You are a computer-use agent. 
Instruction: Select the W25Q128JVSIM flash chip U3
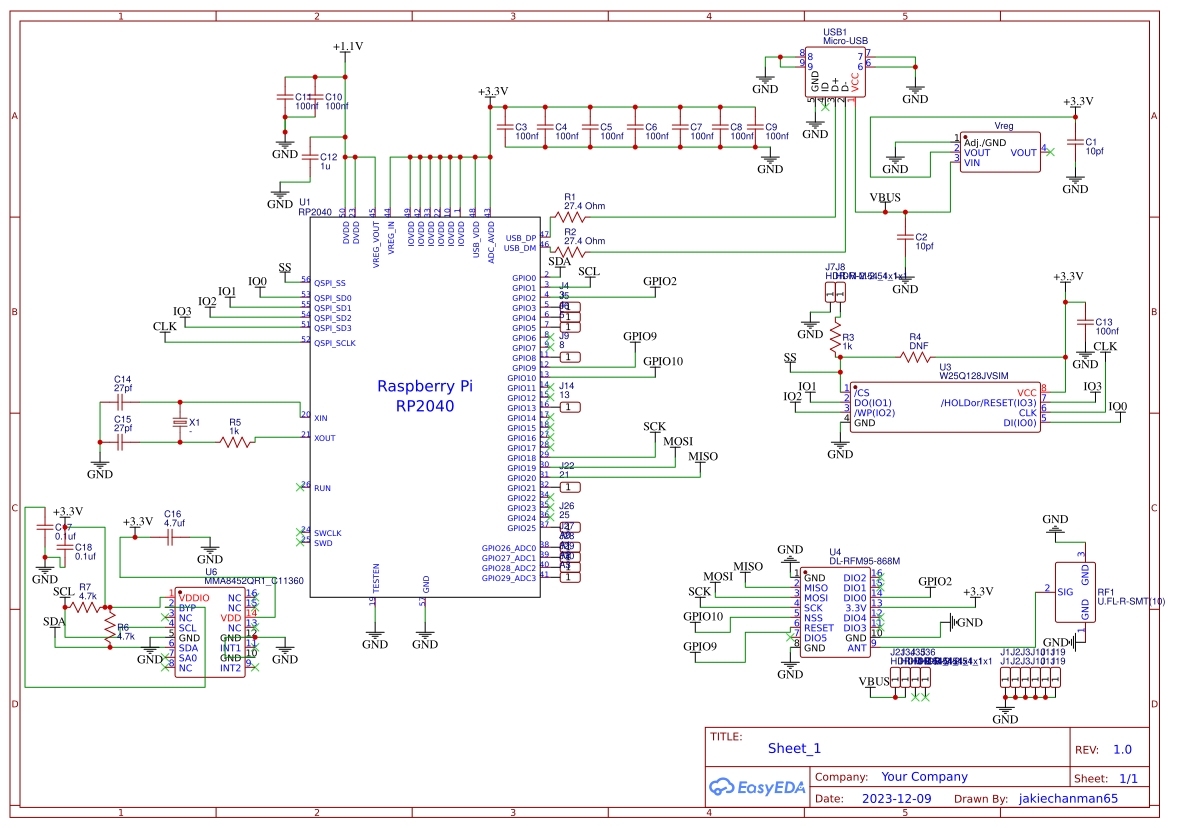(945, 405)
